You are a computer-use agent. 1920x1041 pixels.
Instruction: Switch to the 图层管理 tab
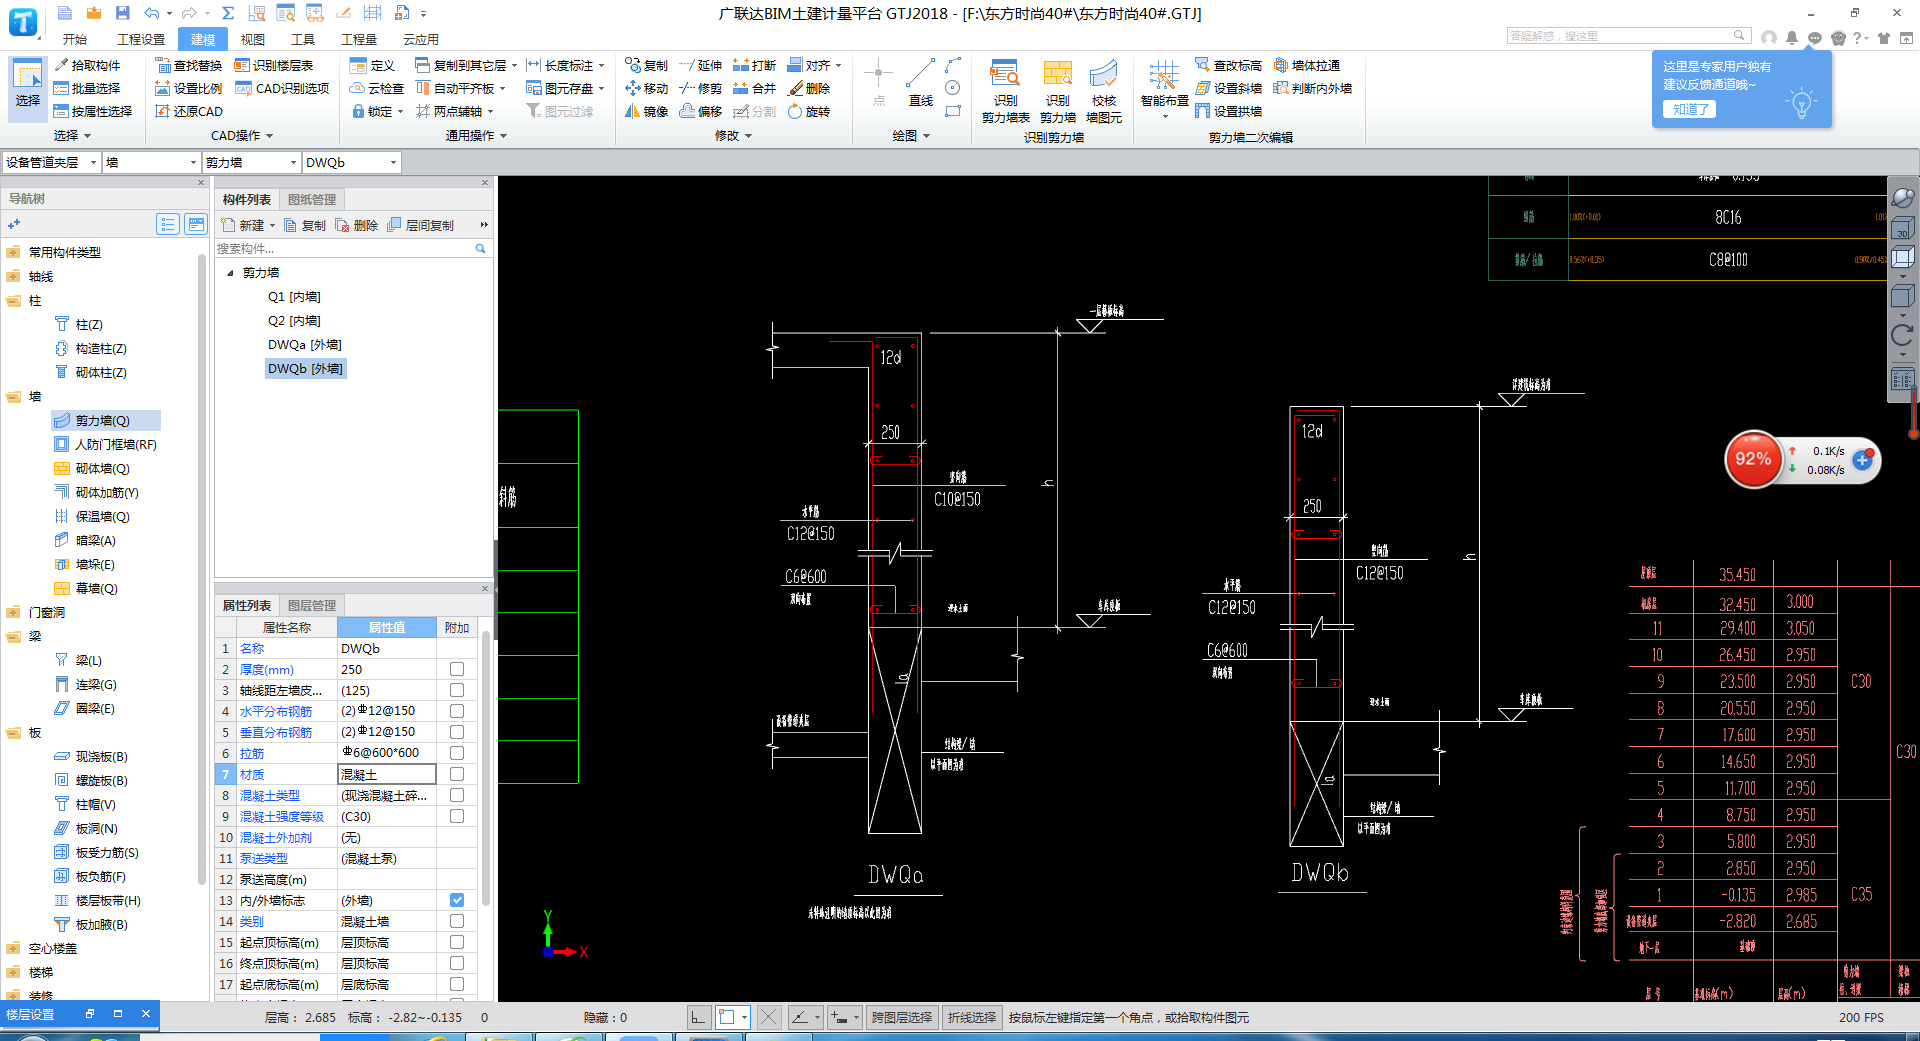[312, 605]
